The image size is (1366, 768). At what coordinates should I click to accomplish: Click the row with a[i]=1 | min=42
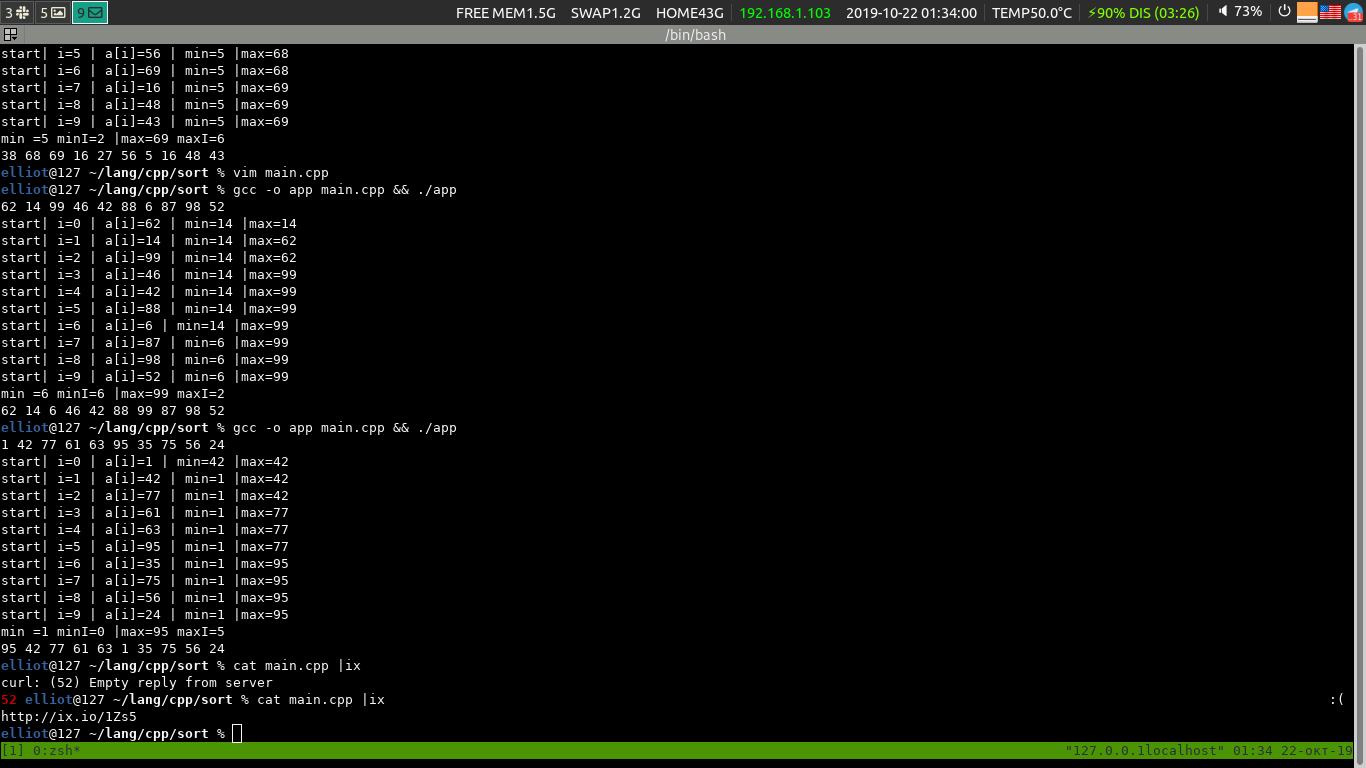(145, 462)
